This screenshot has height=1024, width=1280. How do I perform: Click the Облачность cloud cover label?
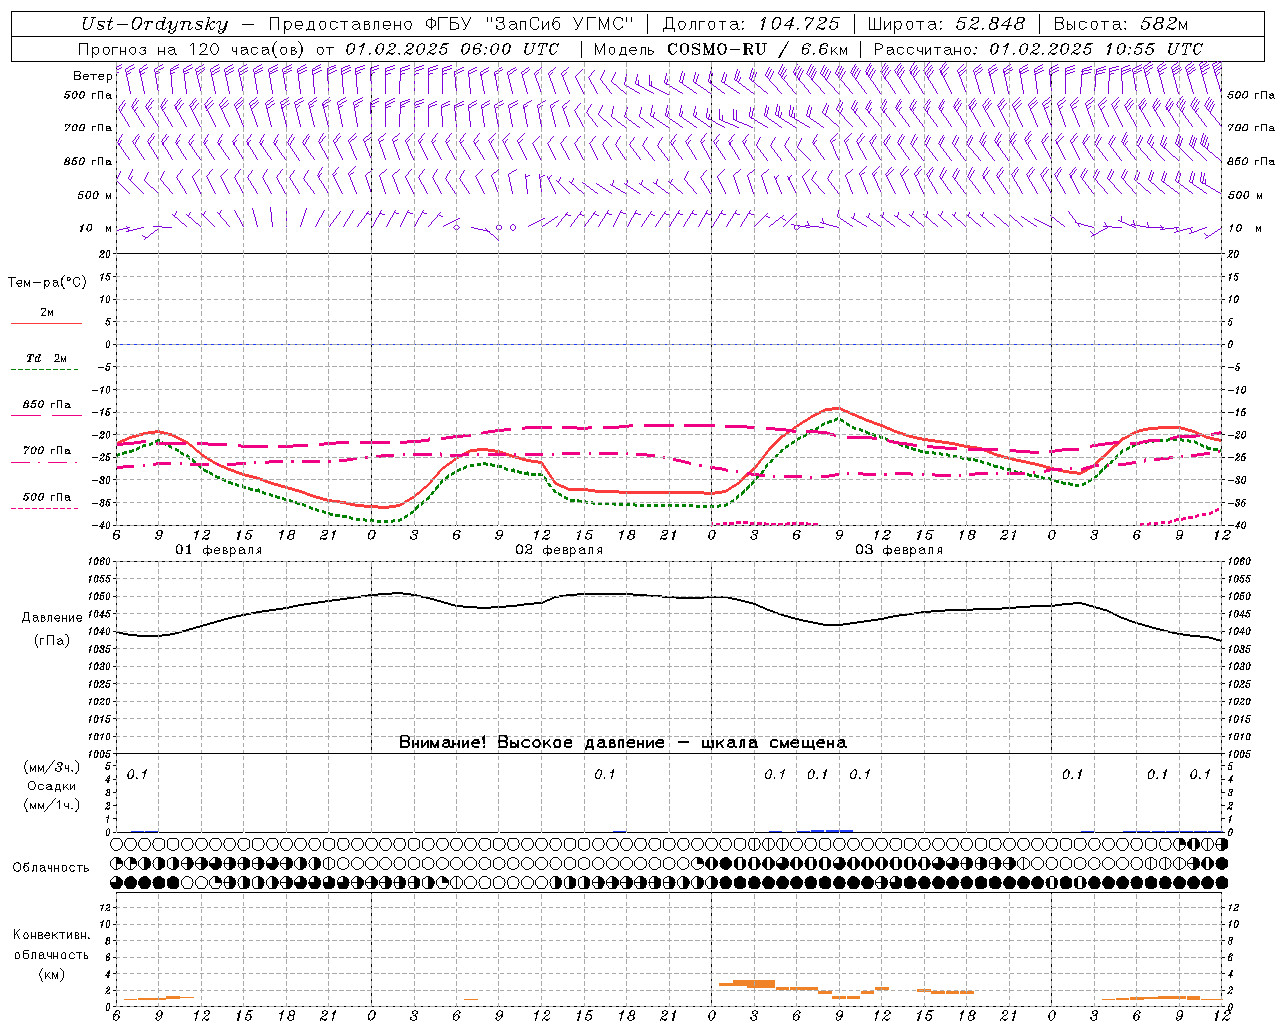51,868
